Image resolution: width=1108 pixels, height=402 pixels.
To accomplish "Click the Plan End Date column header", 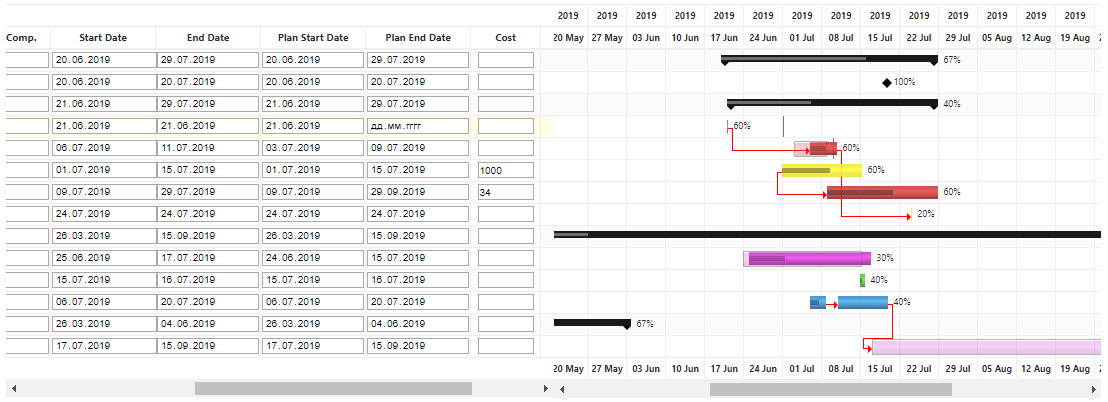I will [x=418, y=38].
